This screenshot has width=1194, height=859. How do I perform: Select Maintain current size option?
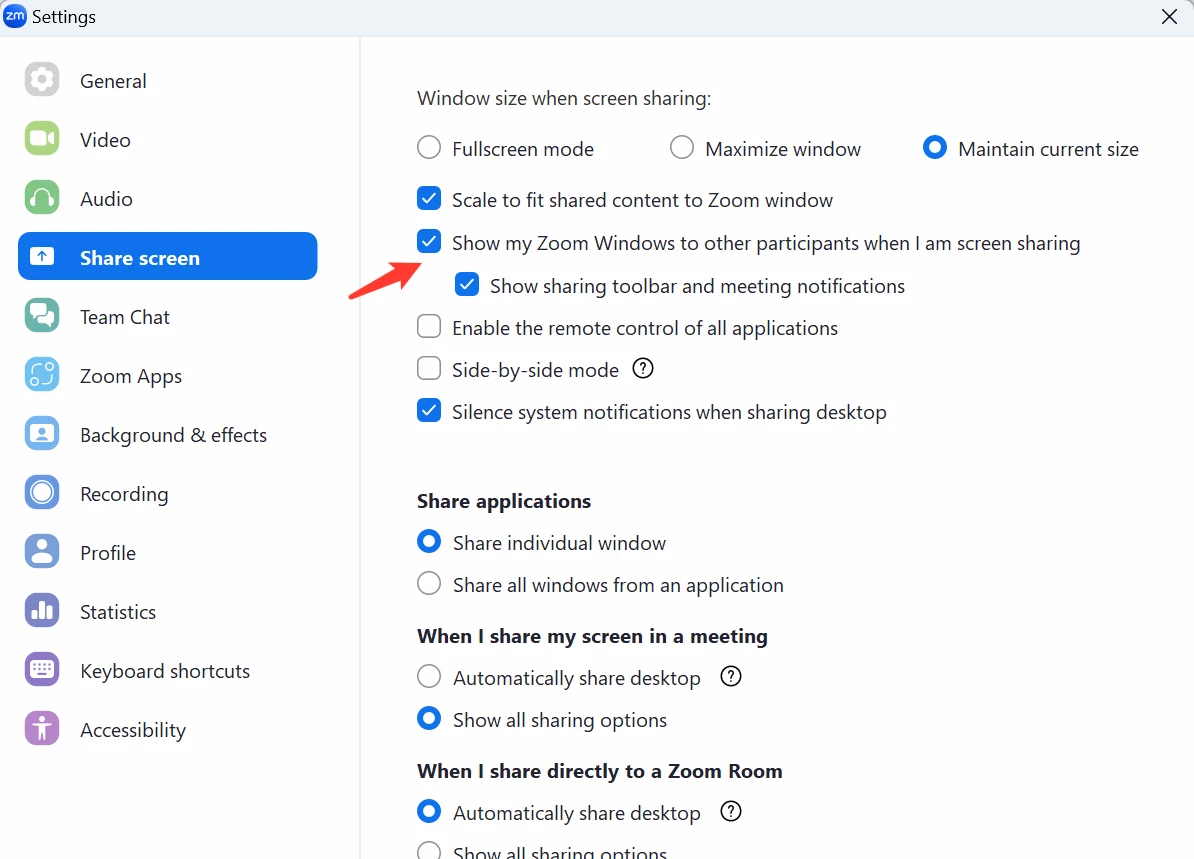click(x=934, y=147)
